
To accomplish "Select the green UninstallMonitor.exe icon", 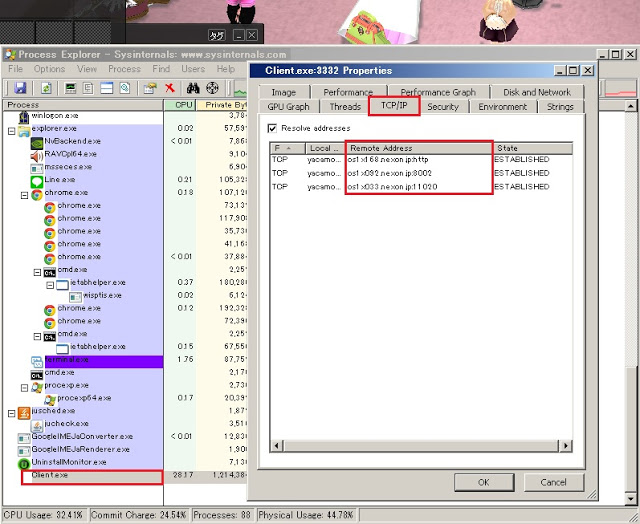I will click(24, 464).
